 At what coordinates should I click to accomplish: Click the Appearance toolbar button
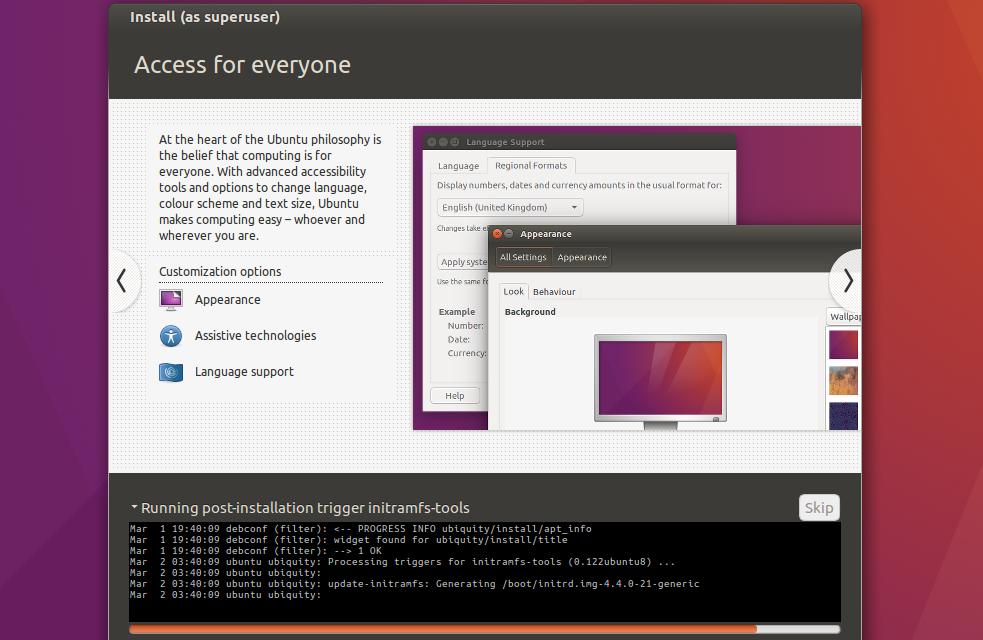coord(582,257)
